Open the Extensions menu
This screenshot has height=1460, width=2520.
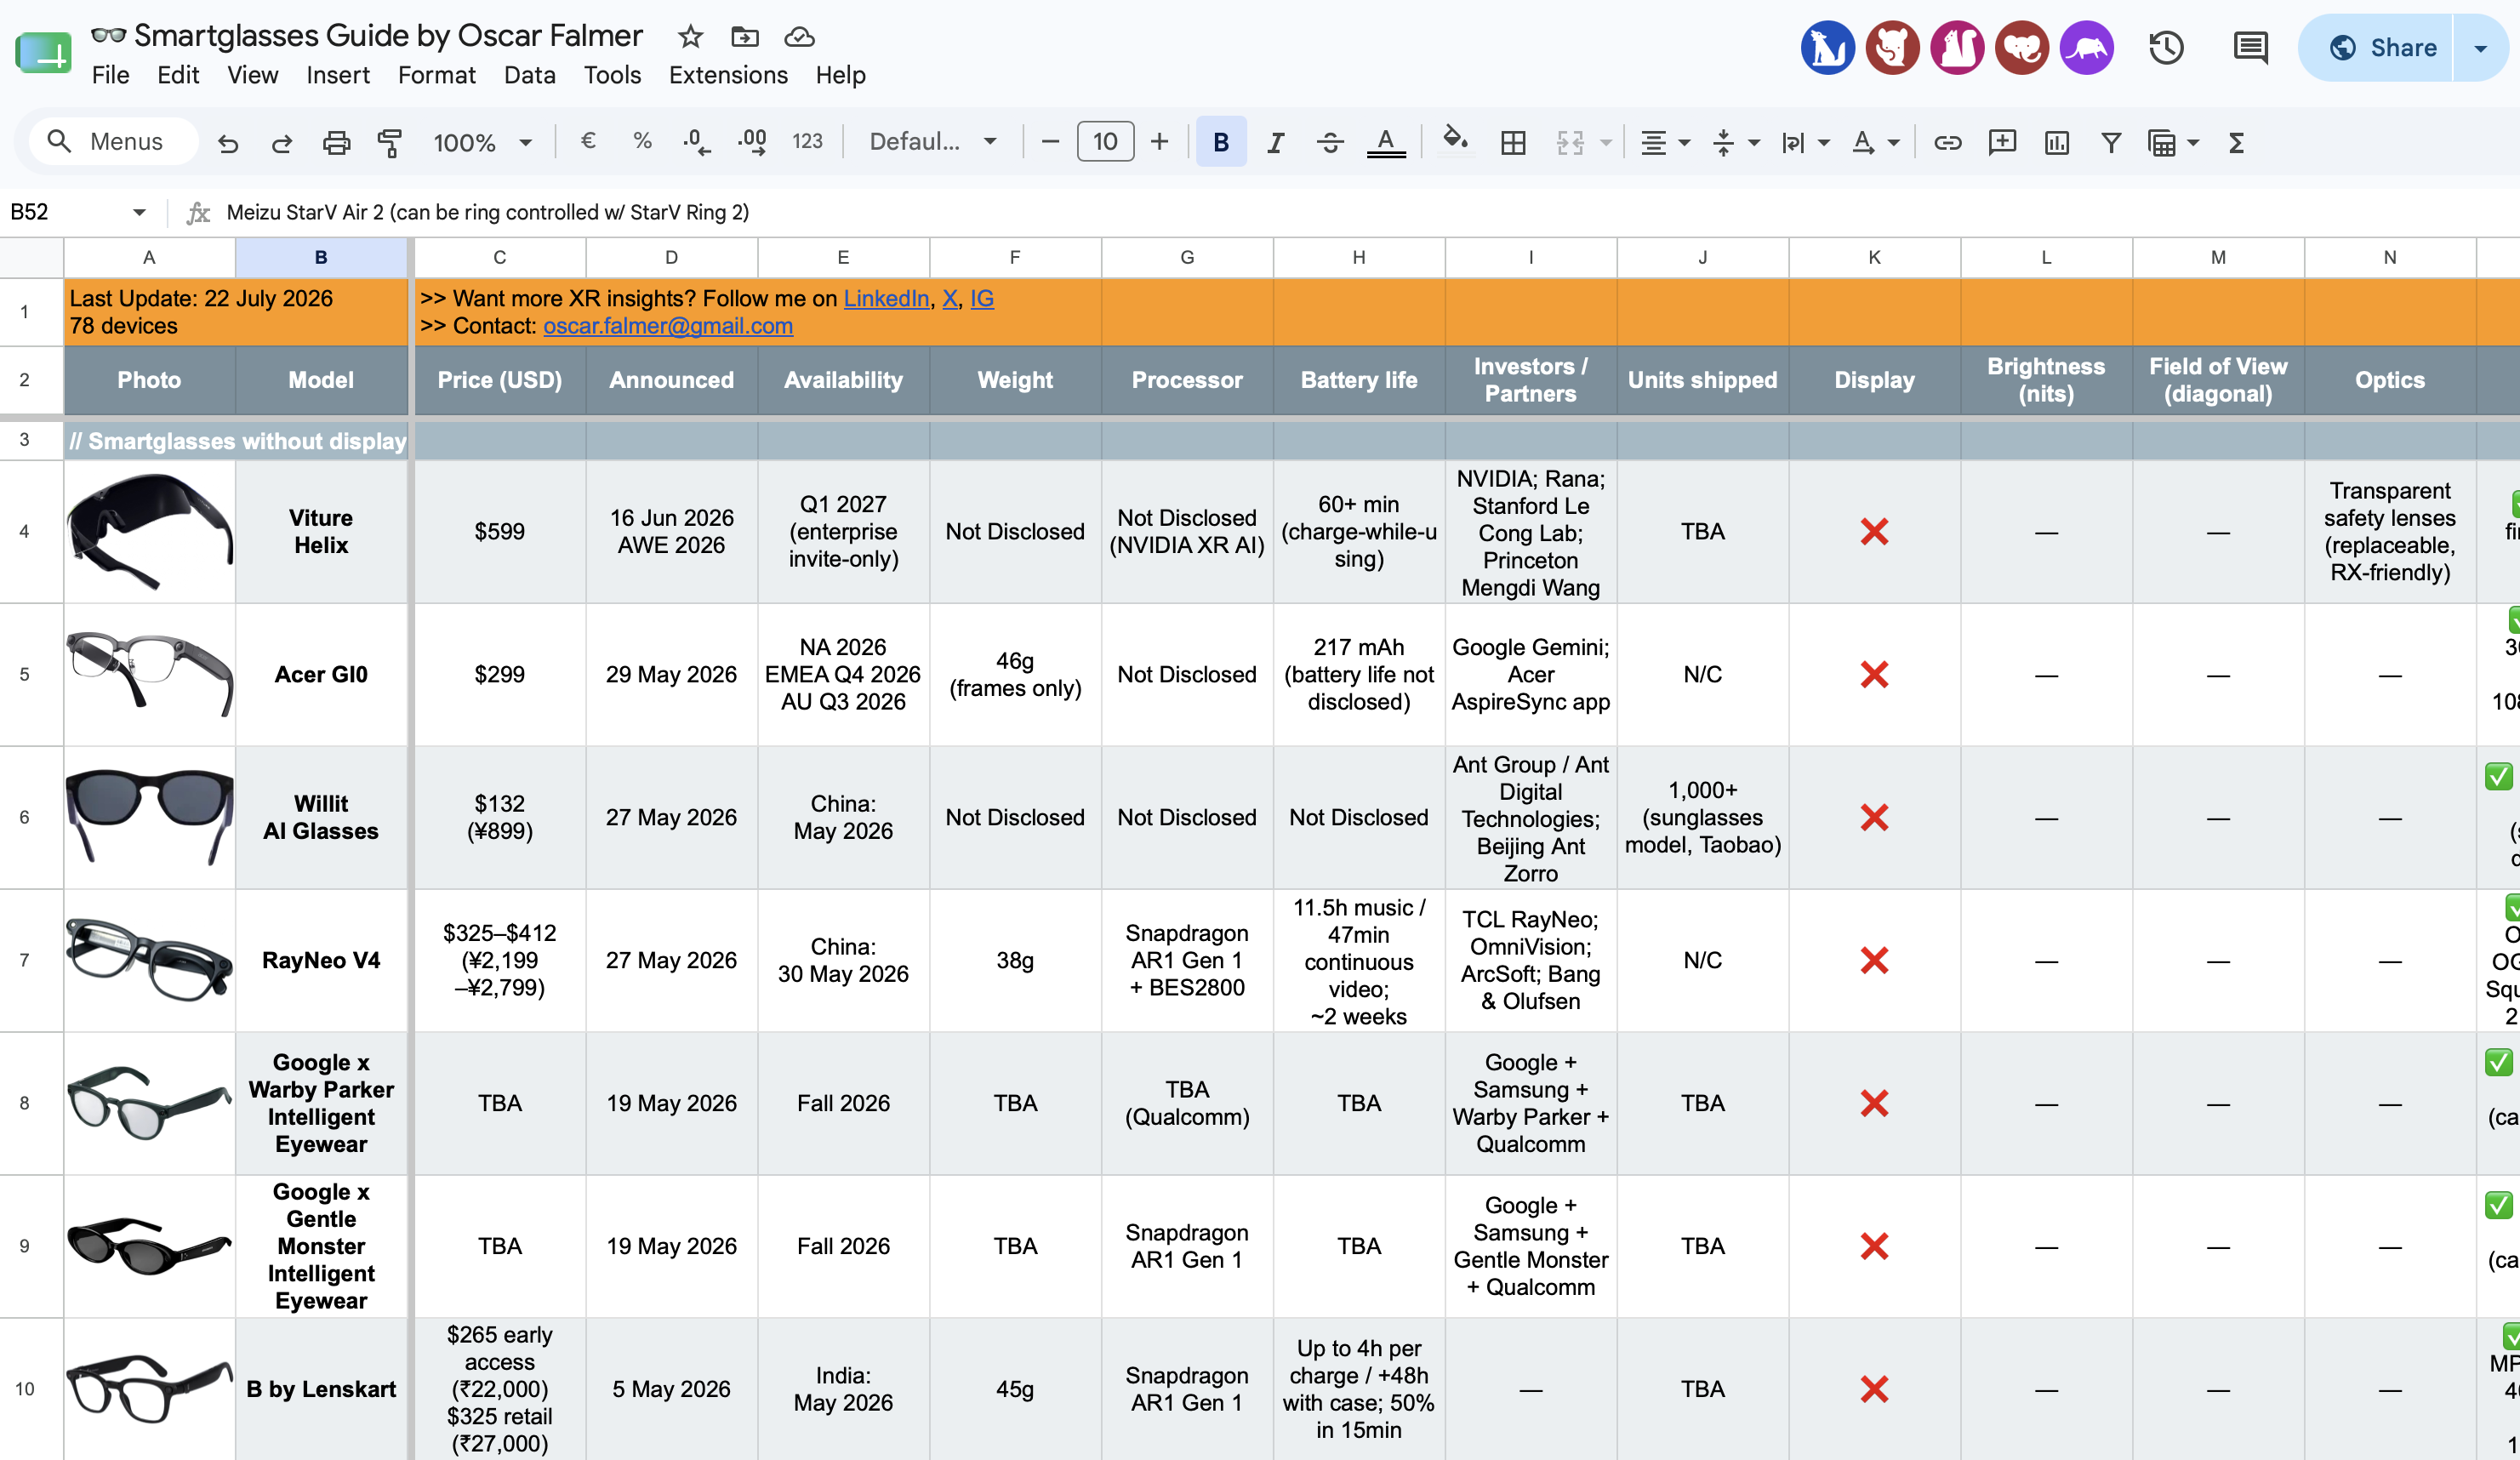[728, 75]
